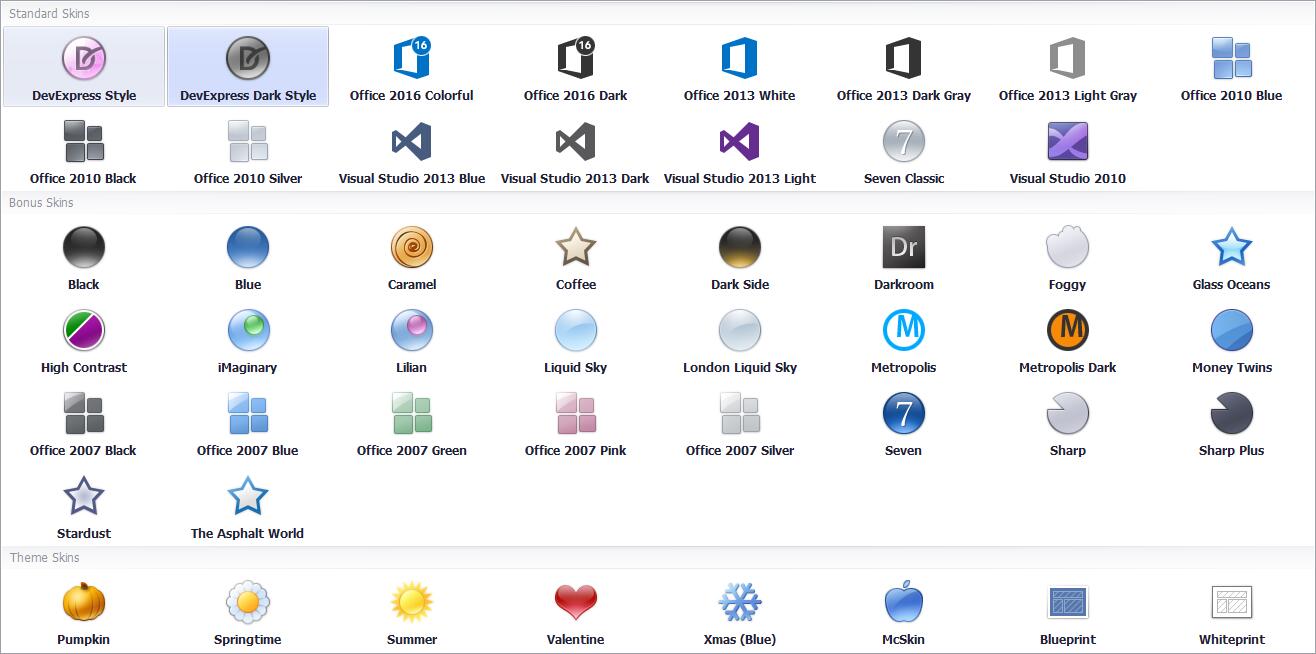
Task: Choose the Darkroom skin icon
Action: pyautogui.click(x=903, y=247)
